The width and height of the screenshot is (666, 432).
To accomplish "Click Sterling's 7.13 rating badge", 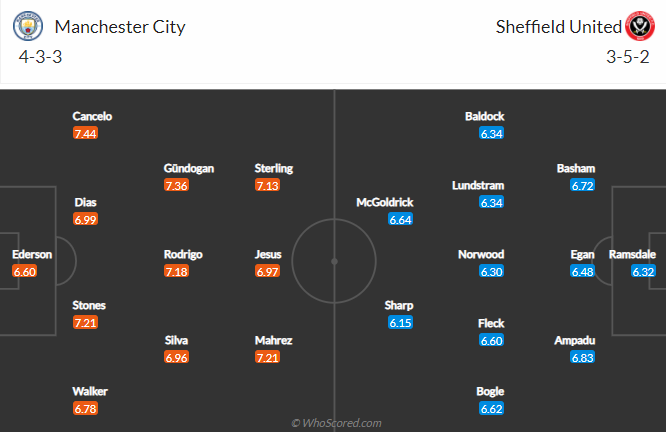I will tap(268, 186).
